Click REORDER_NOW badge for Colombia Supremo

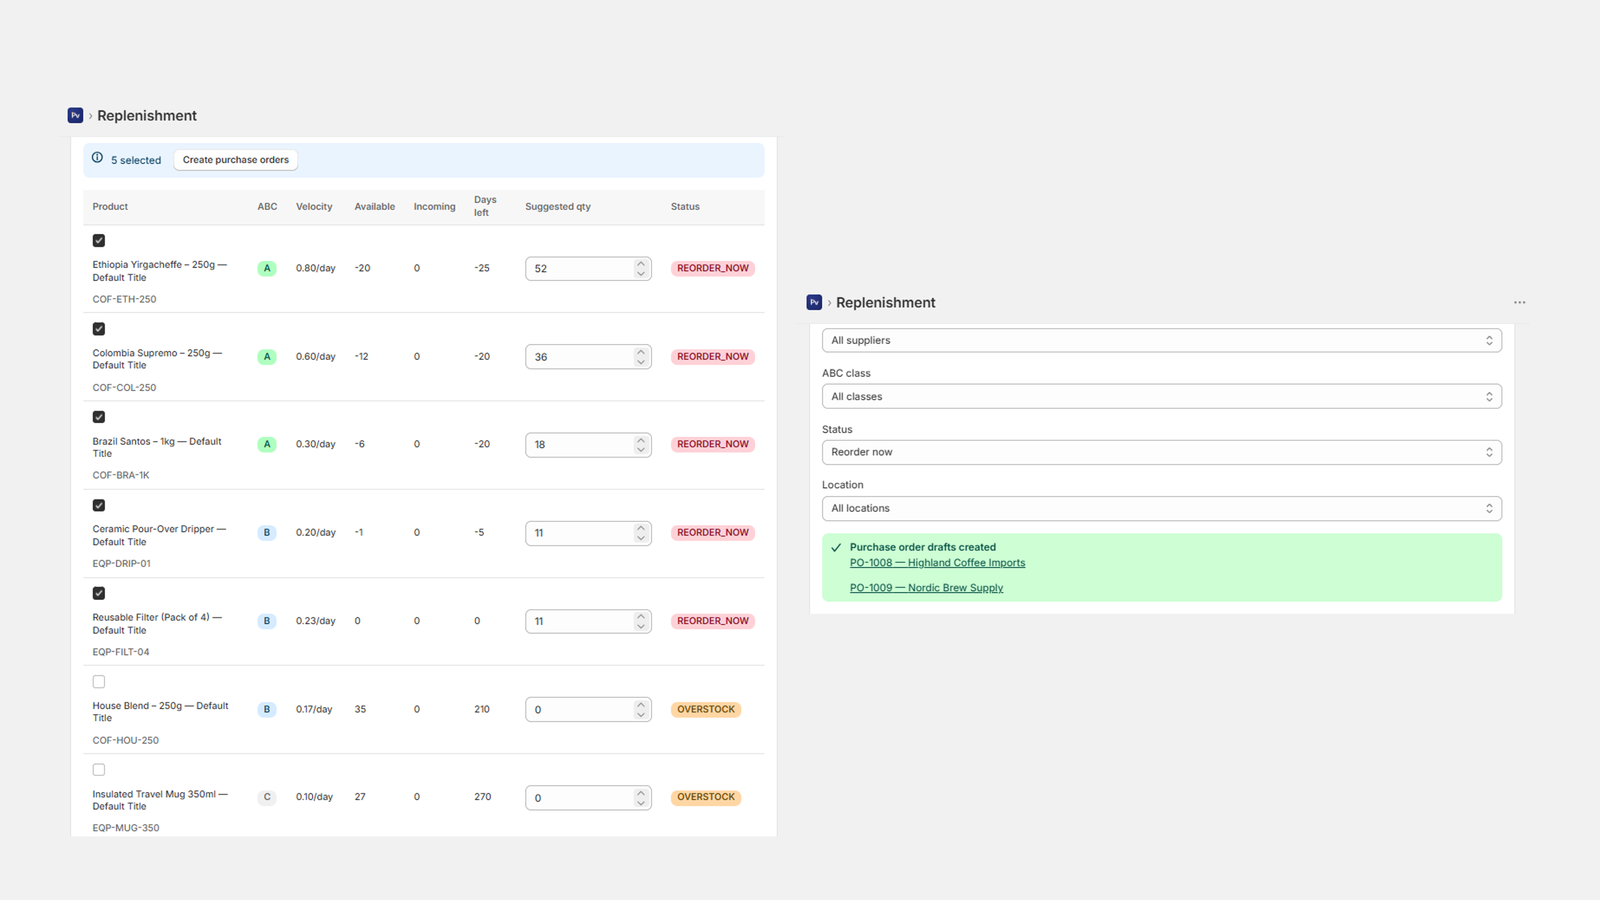pyautogui.click(x=713, y=356)
